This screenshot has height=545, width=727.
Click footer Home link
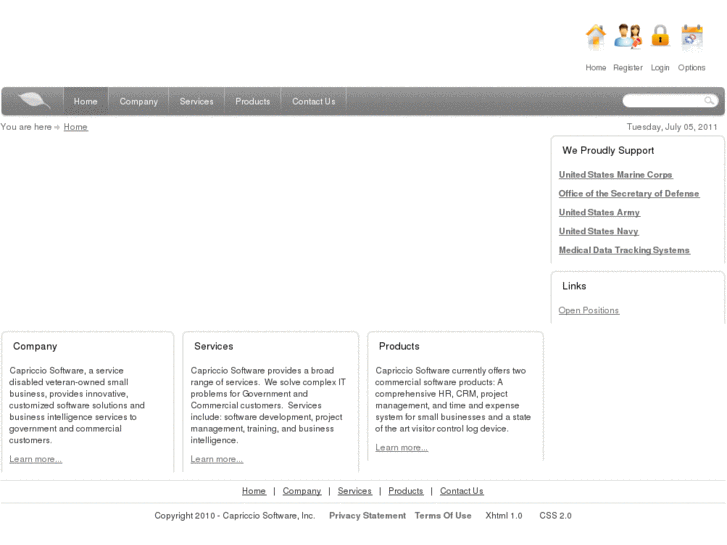click(x=254, y=491)
